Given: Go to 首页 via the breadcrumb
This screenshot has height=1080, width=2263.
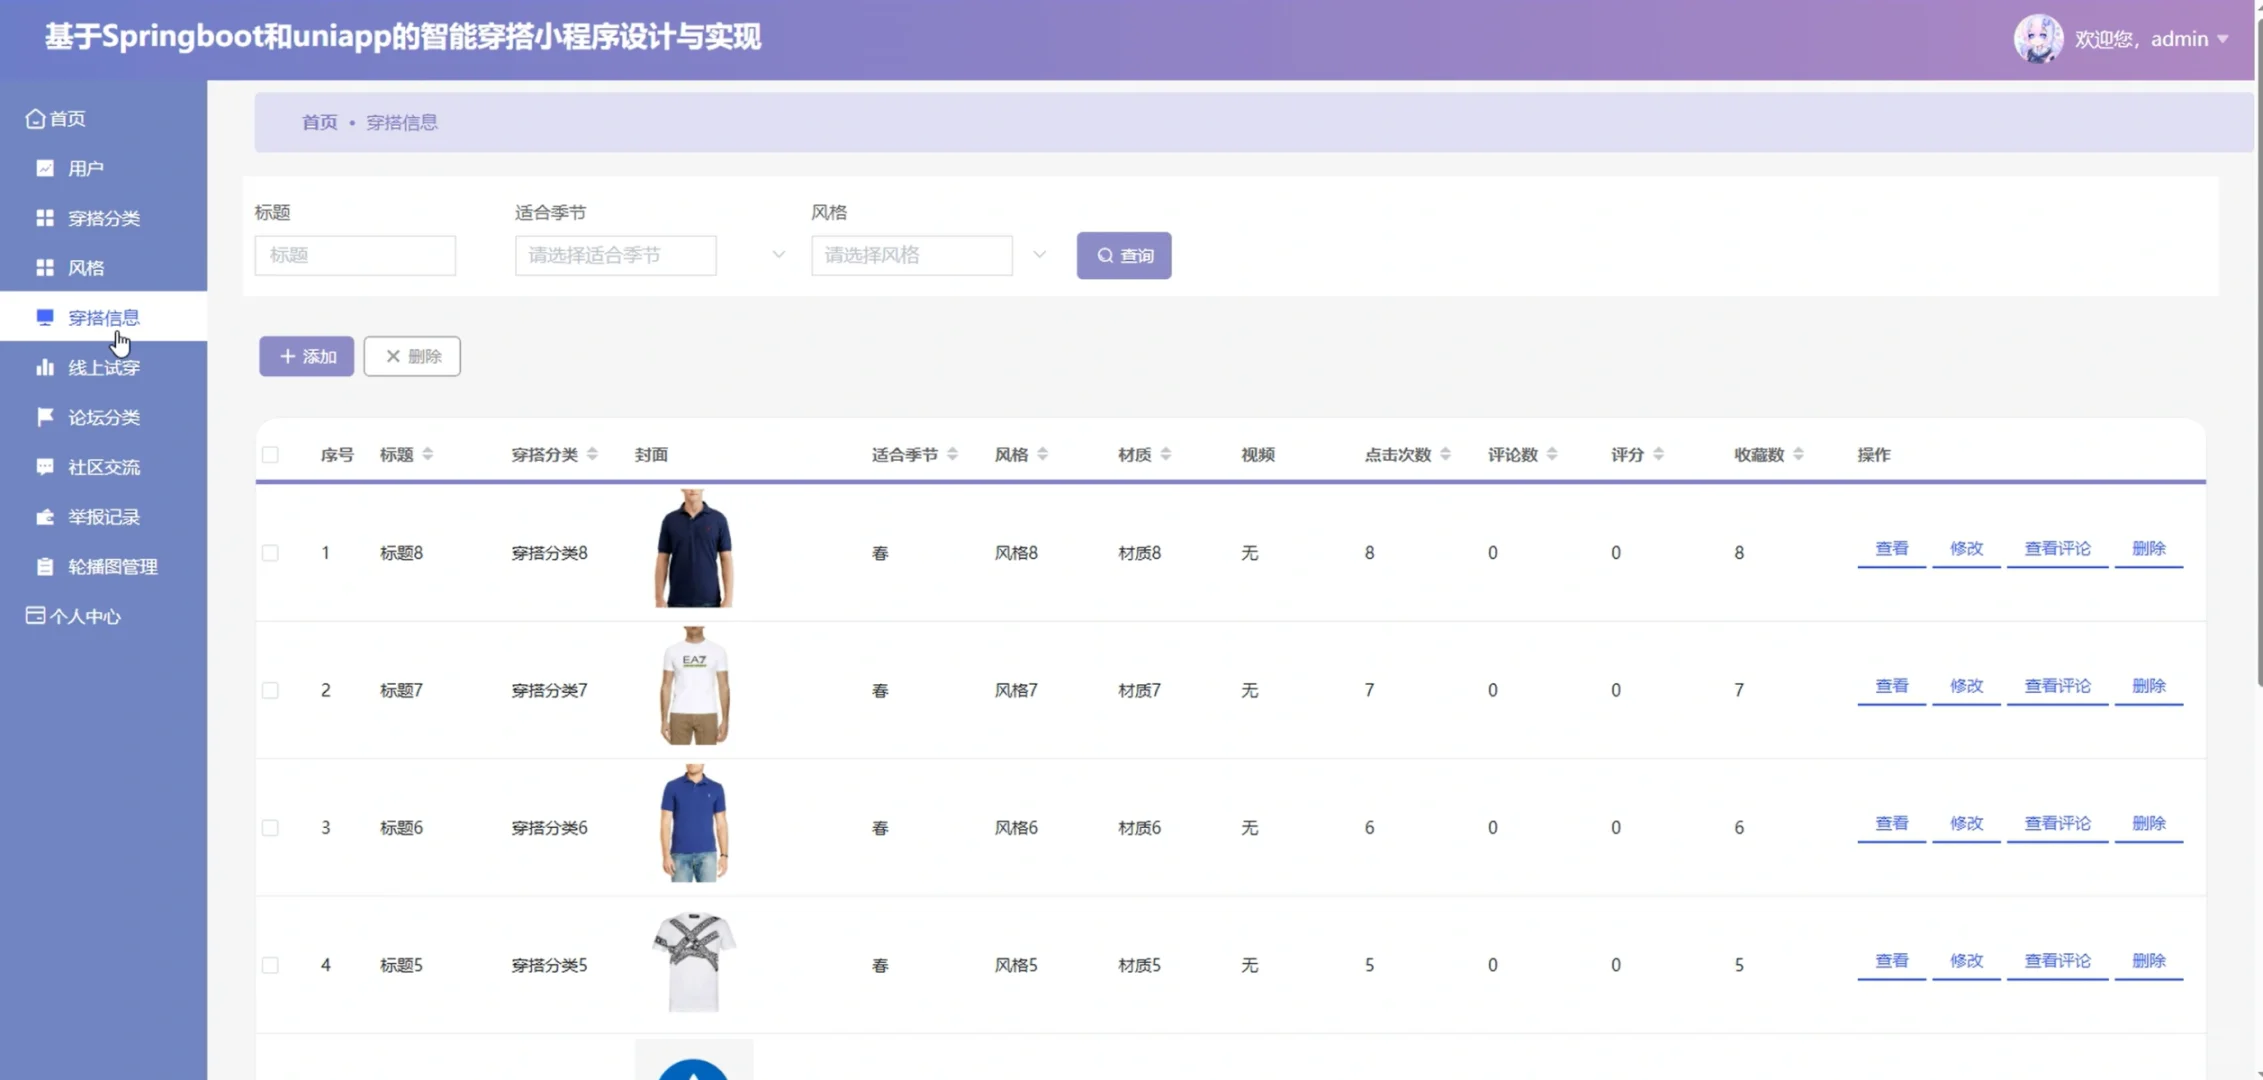Looking at the screenshot, I should click(x=319, y=122).
